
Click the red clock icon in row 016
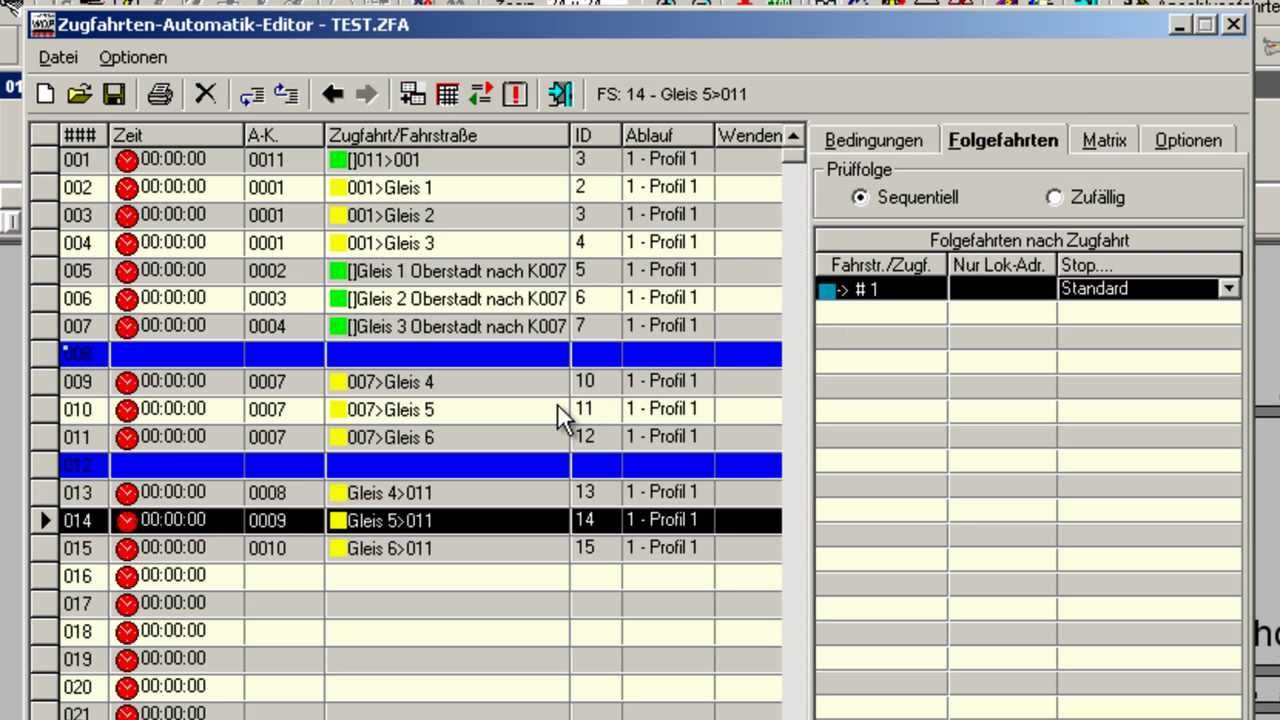click(x=126, y=576)
